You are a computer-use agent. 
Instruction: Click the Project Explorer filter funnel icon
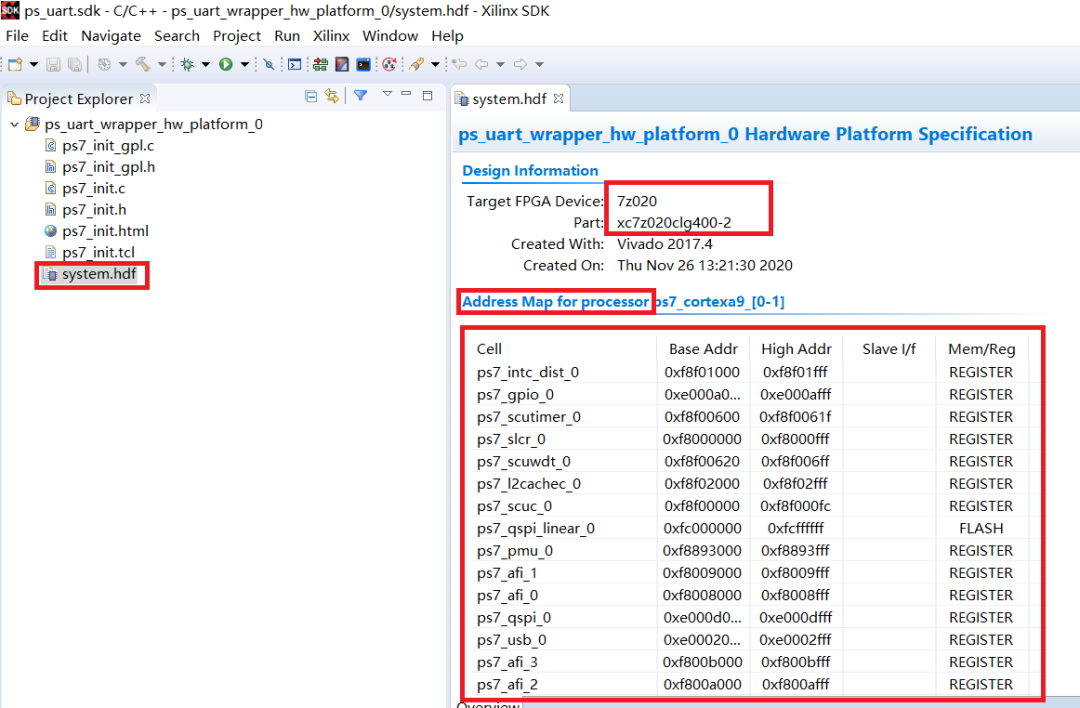(x=361, y=96)
